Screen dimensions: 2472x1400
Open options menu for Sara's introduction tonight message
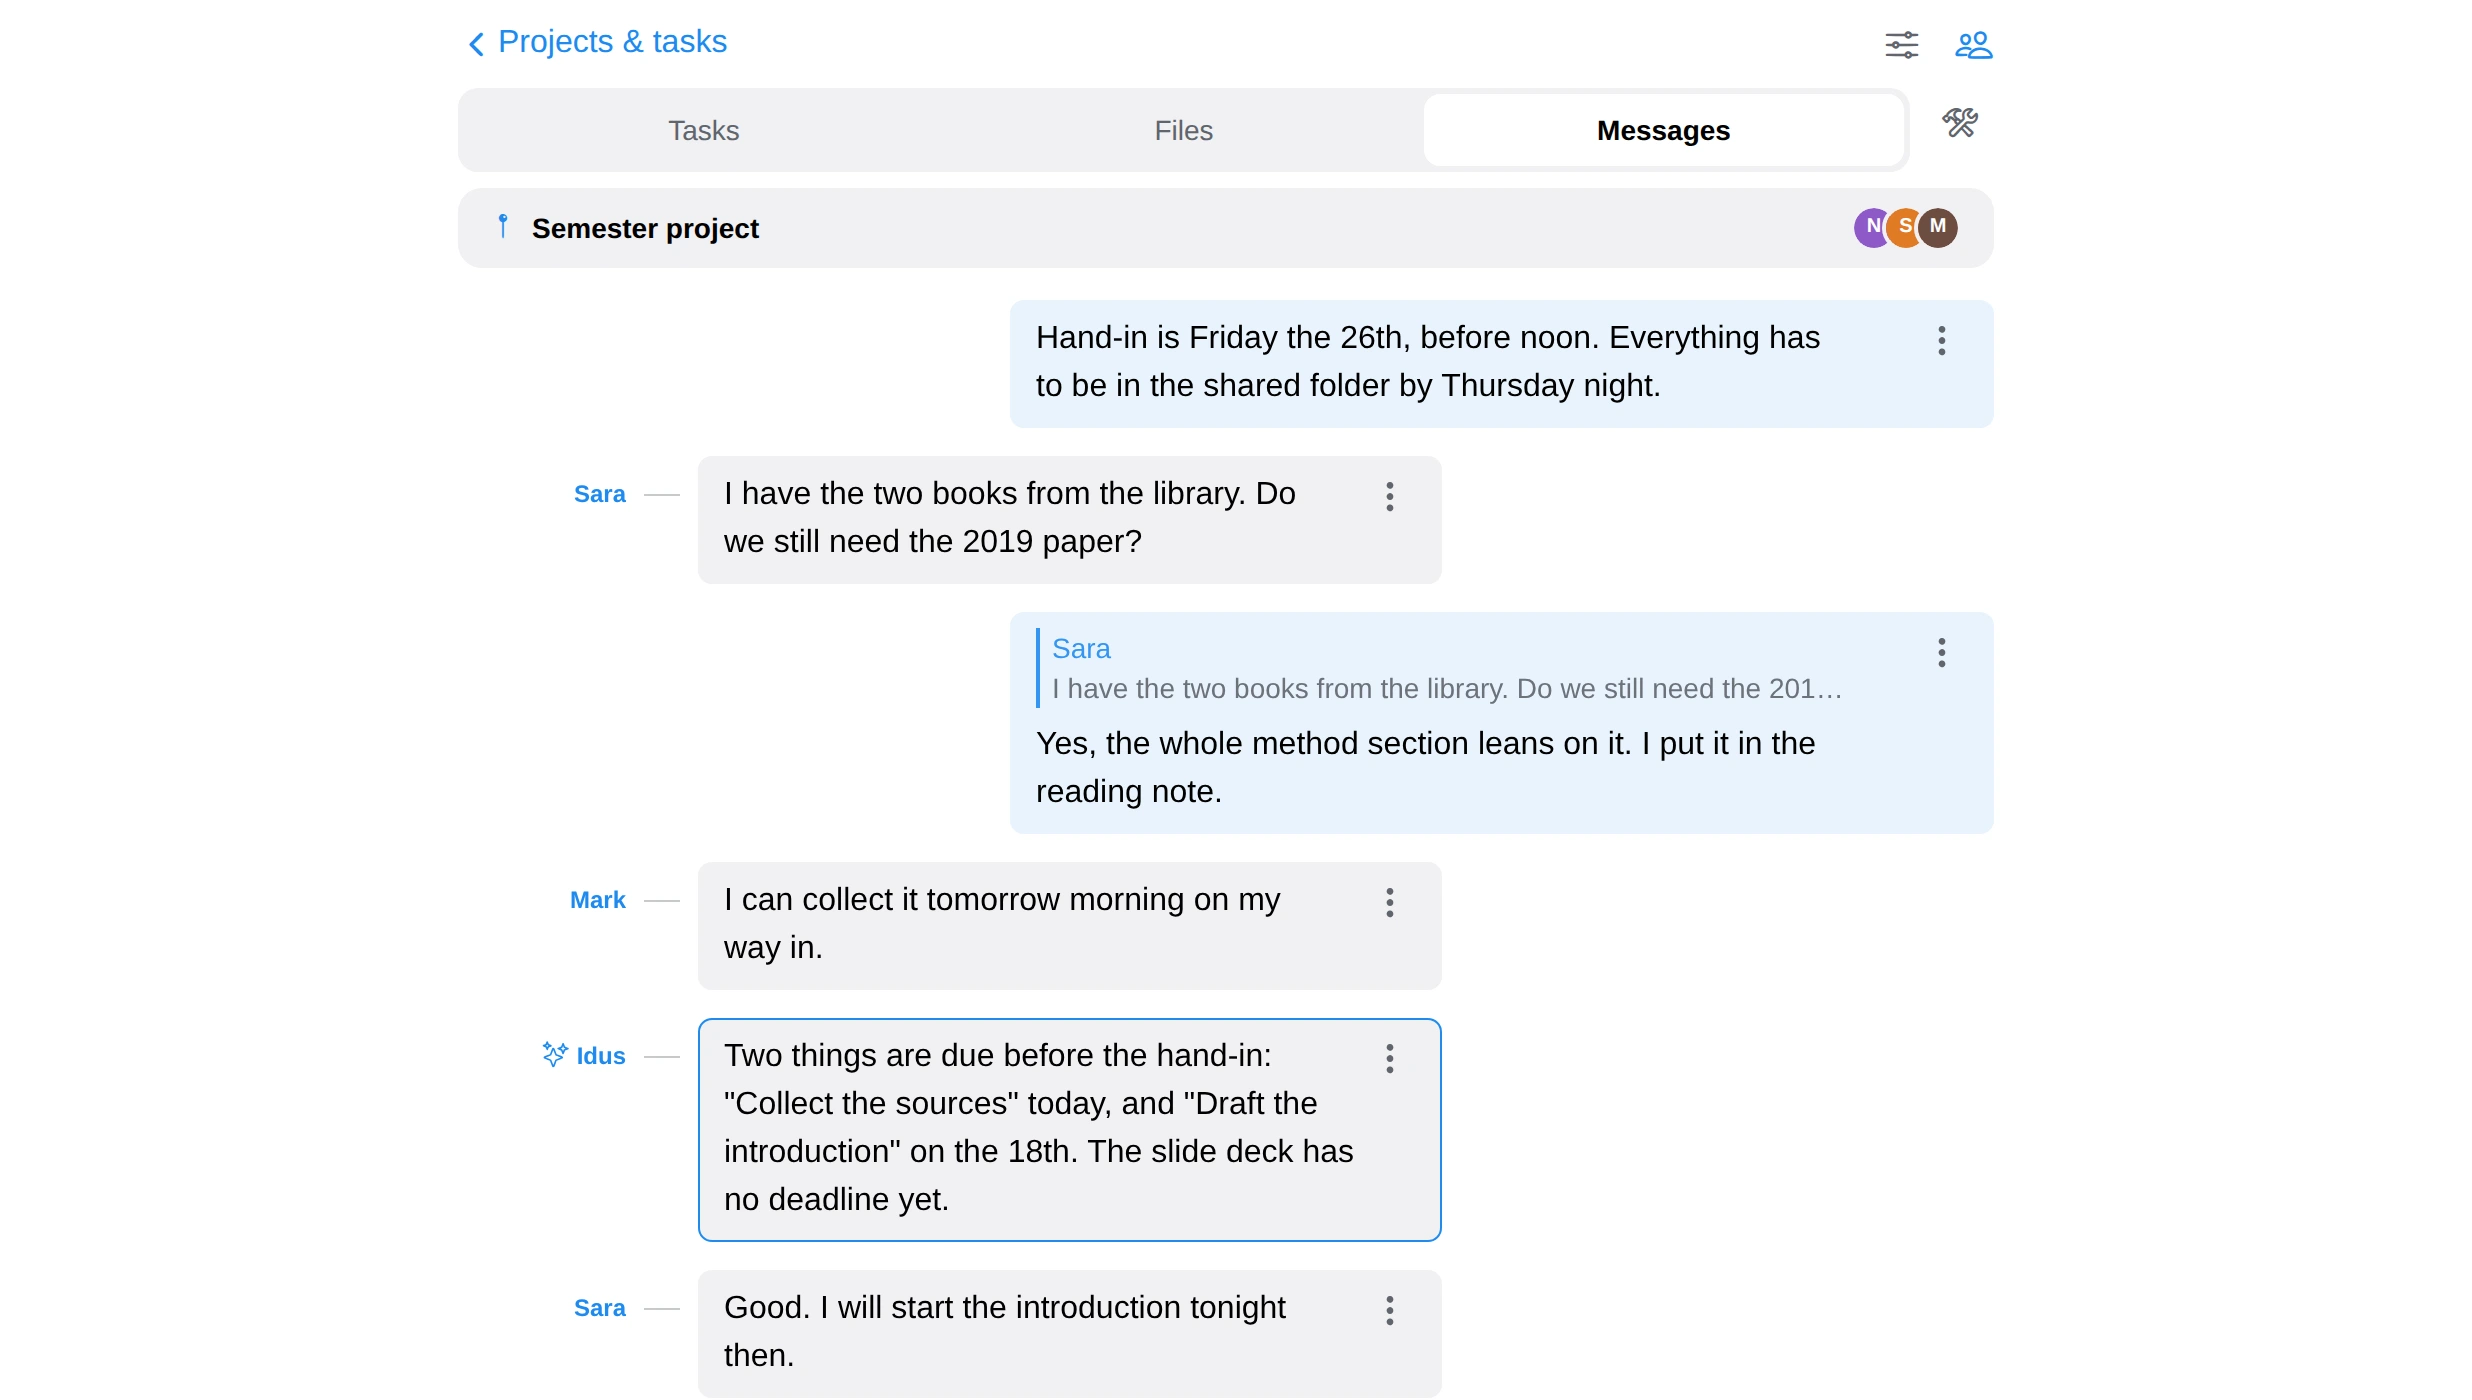coord(1389,1311)
